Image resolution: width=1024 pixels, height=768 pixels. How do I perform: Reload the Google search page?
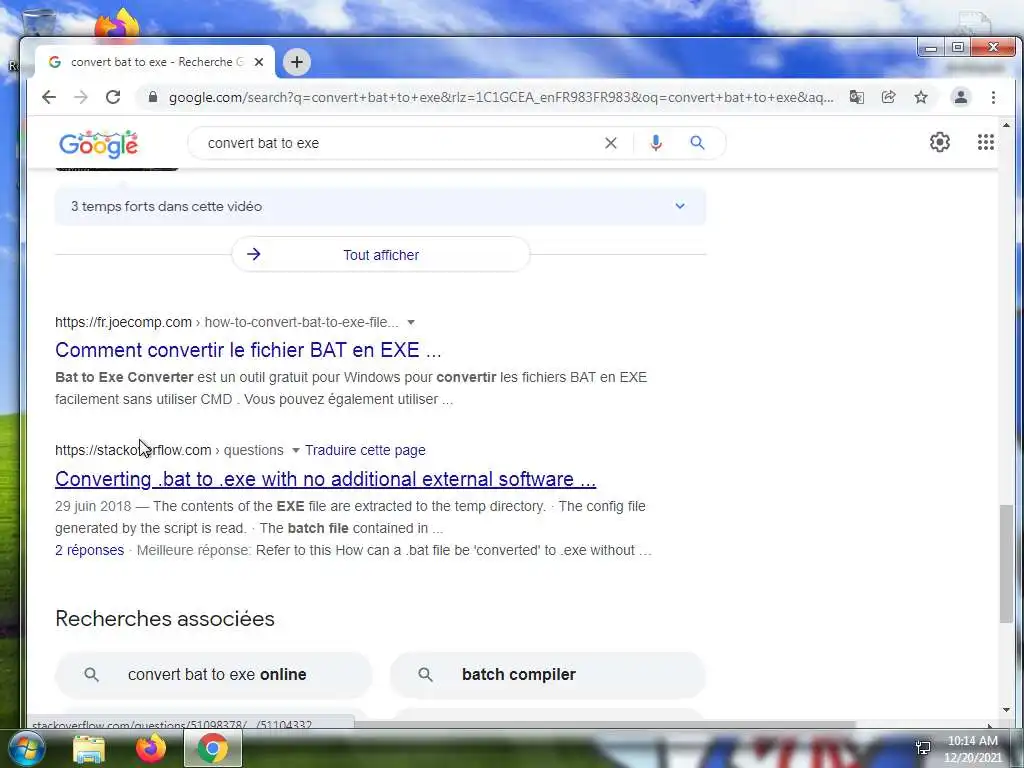coord(113,97)
